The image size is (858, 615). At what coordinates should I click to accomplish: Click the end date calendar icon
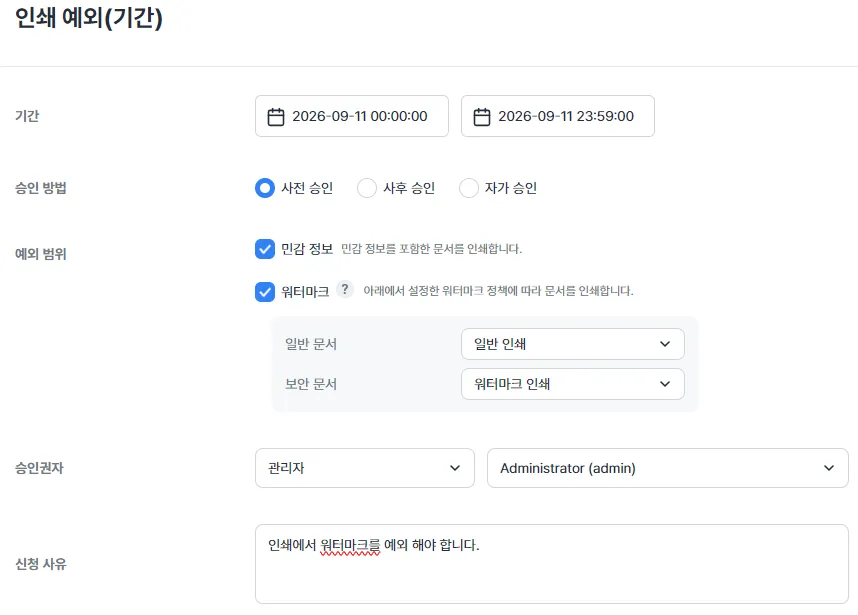coord(482,117)
